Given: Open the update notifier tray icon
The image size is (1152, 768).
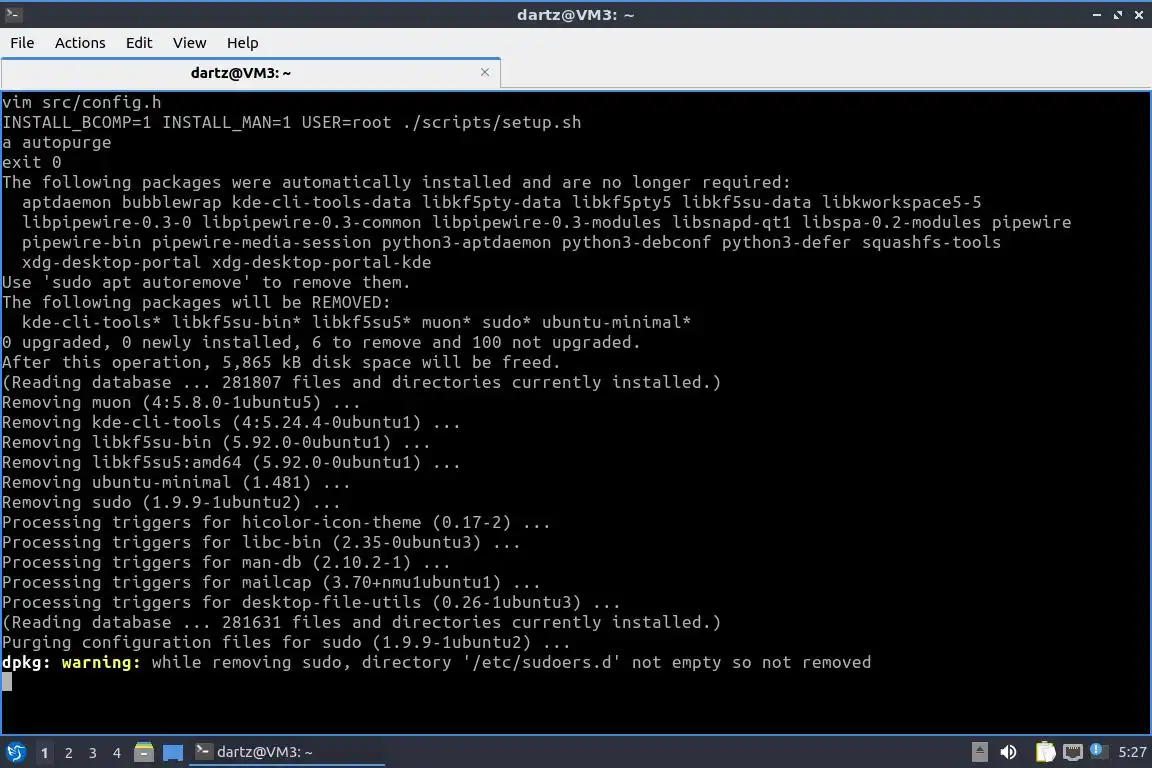Looking at the screenshot, I should tap(1097, 750).
